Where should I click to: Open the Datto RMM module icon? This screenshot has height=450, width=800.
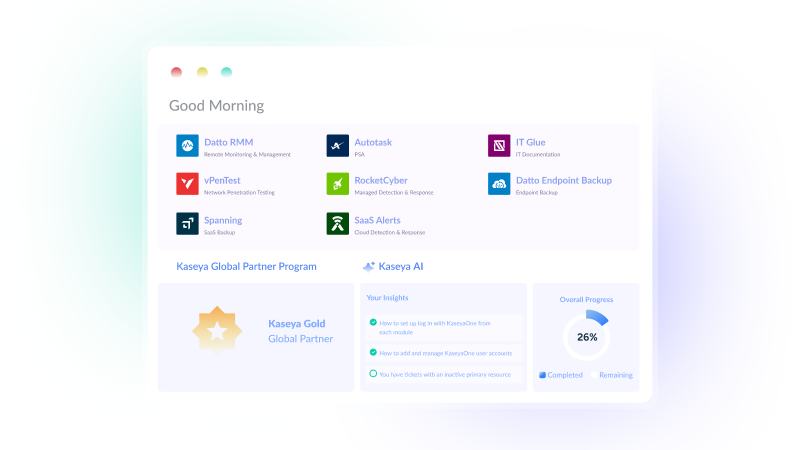pyautogui.click(x=187, y=145)
